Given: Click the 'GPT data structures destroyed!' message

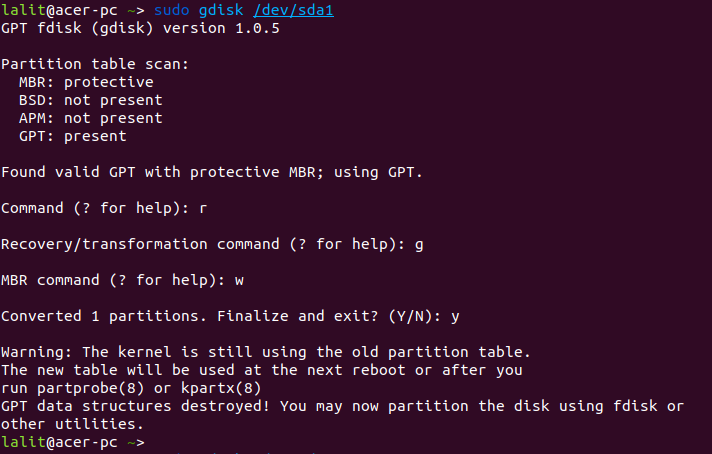Looking at the screenshot, I should pos(342,406).
